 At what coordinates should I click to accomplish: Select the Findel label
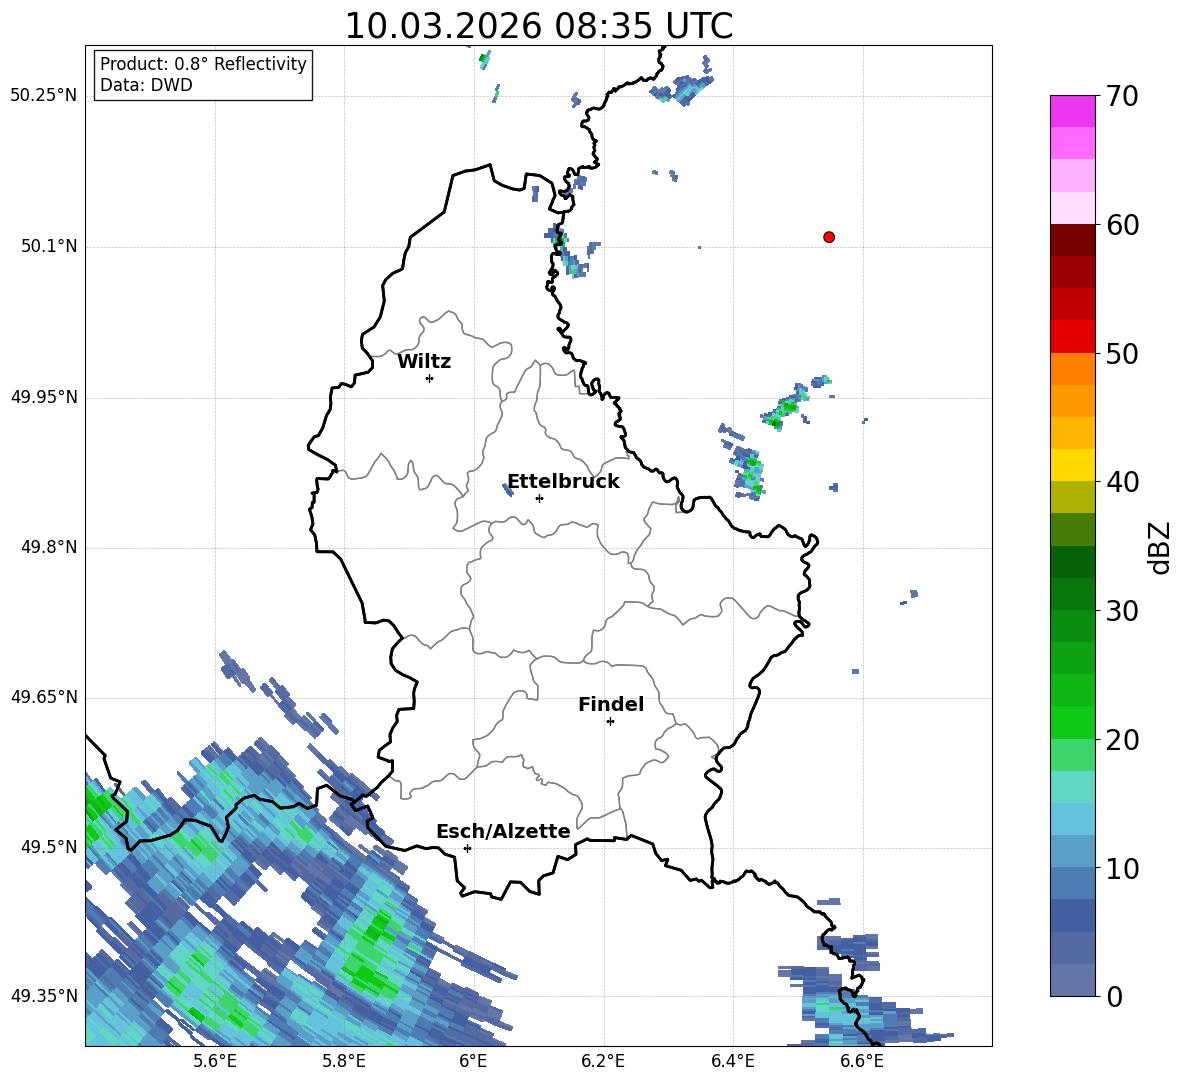[611, 704]
